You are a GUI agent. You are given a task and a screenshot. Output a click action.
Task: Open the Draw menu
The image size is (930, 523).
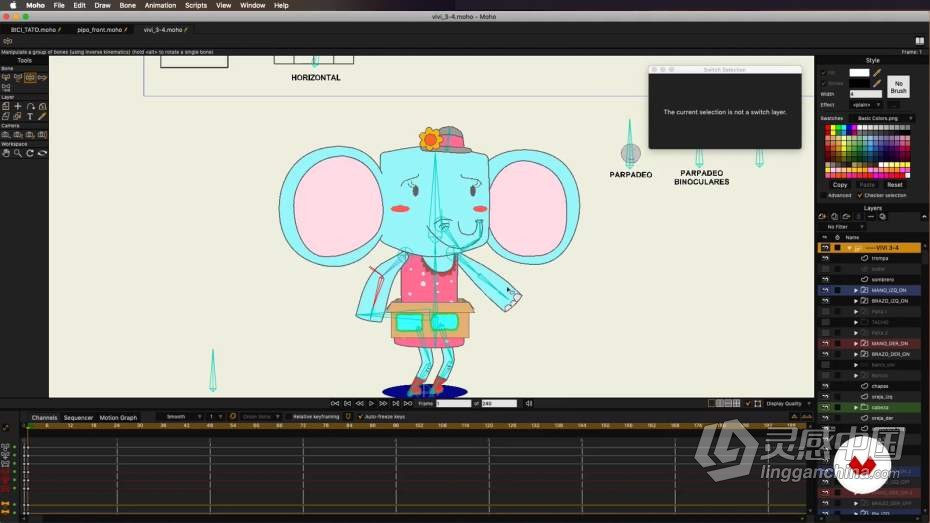[103, 5]
